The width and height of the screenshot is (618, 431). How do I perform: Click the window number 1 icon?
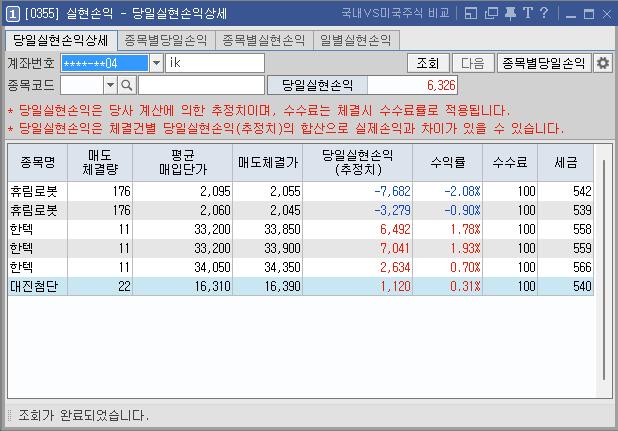tap(13, 15)
